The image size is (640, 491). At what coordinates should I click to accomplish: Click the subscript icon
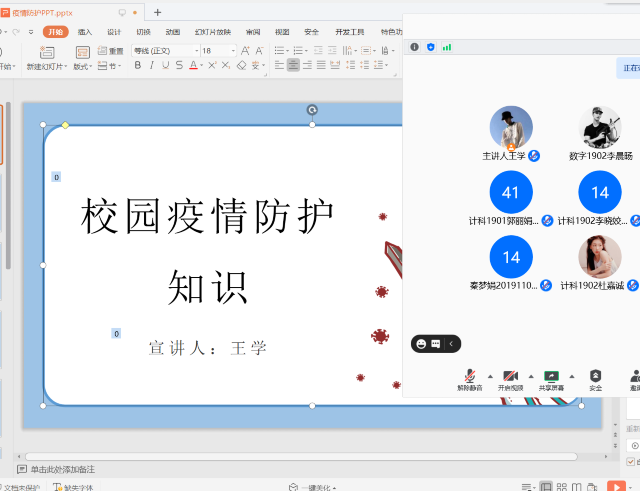(226, 65)
